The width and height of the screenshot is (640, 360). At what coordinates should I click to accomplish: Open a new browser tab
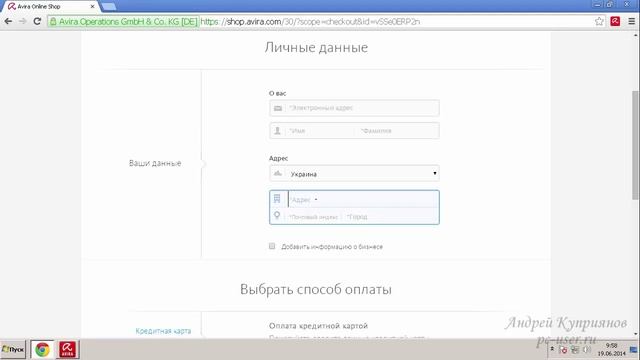click(108, 7)
